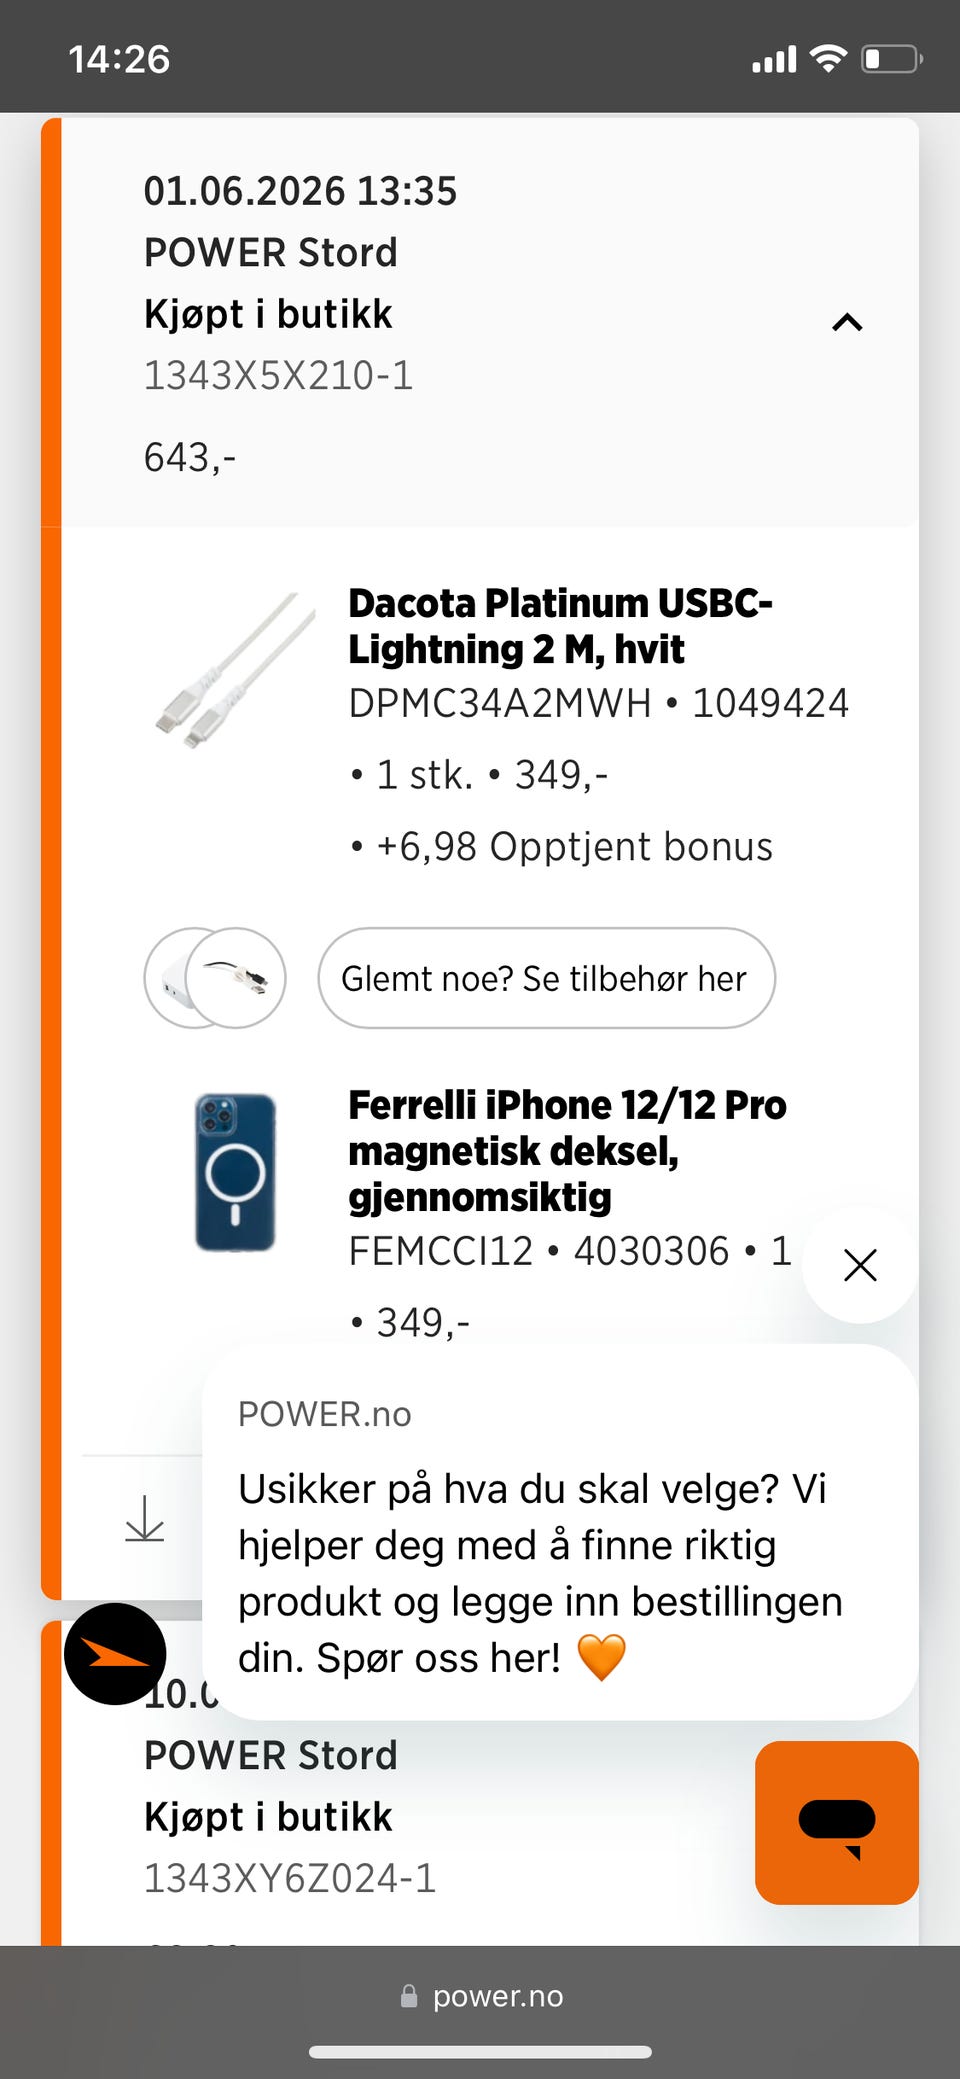Open Glemt noe? Se tilbehør her
The width and height of the screenshot is (960, 2079).
coord(546,978)
